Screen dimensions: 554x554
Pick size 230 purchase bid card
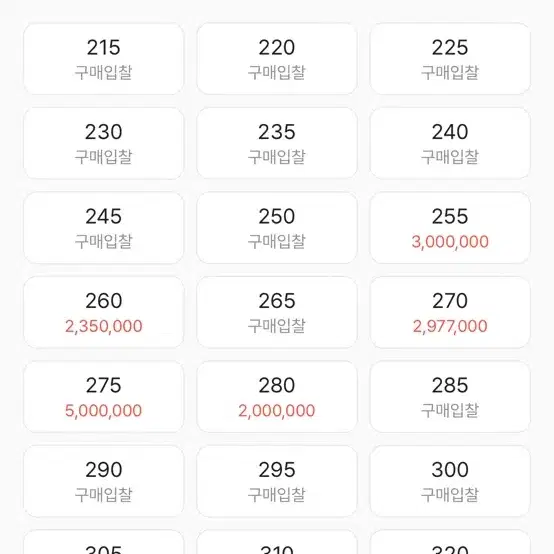tap(104, 143)
